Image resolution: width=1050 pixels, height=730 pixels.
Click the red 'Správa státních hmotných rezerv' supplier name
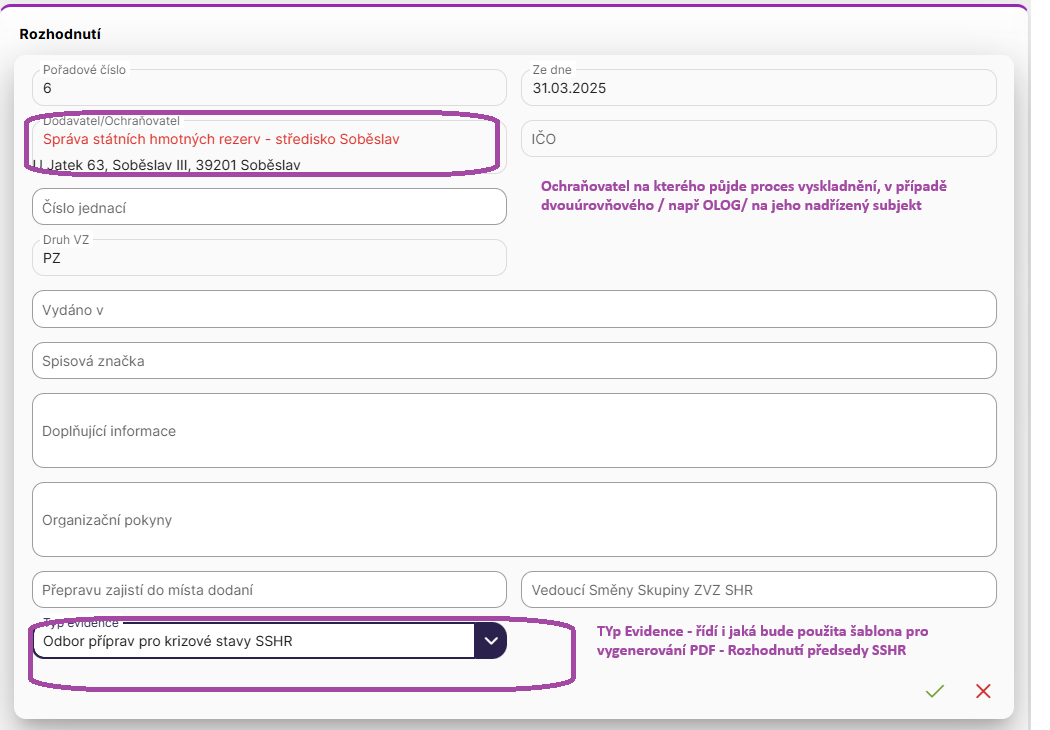tap(221, 139)
